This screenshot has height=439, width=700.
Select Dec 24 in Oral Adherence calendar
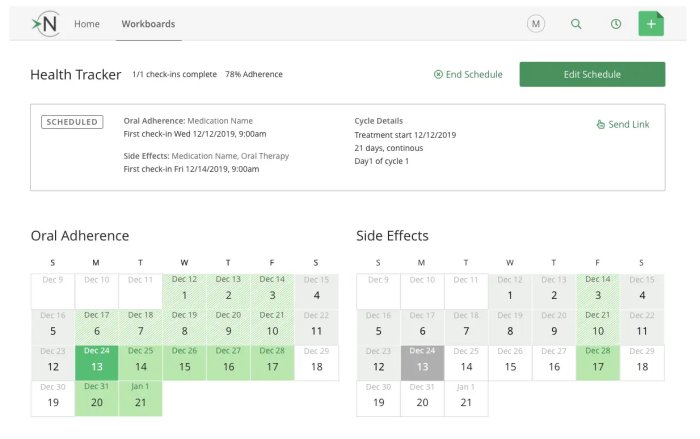pos(97,360)
